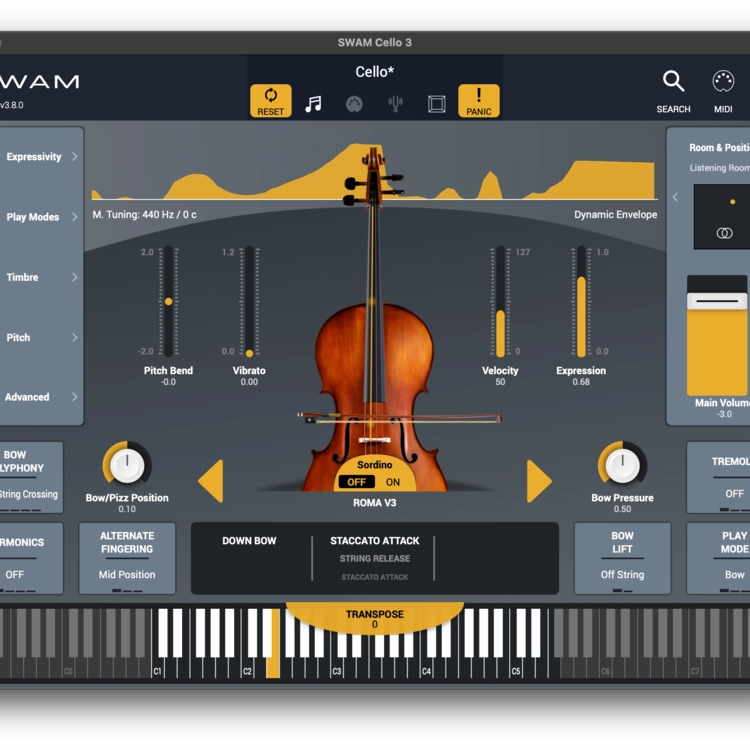
Task: Open the Pitch menu item
Action: point(40,337)
